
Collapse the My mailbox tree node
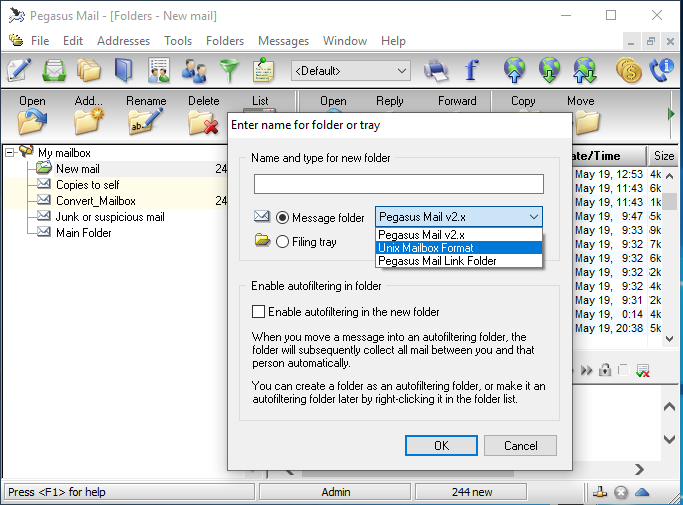(x=9, y=153)
